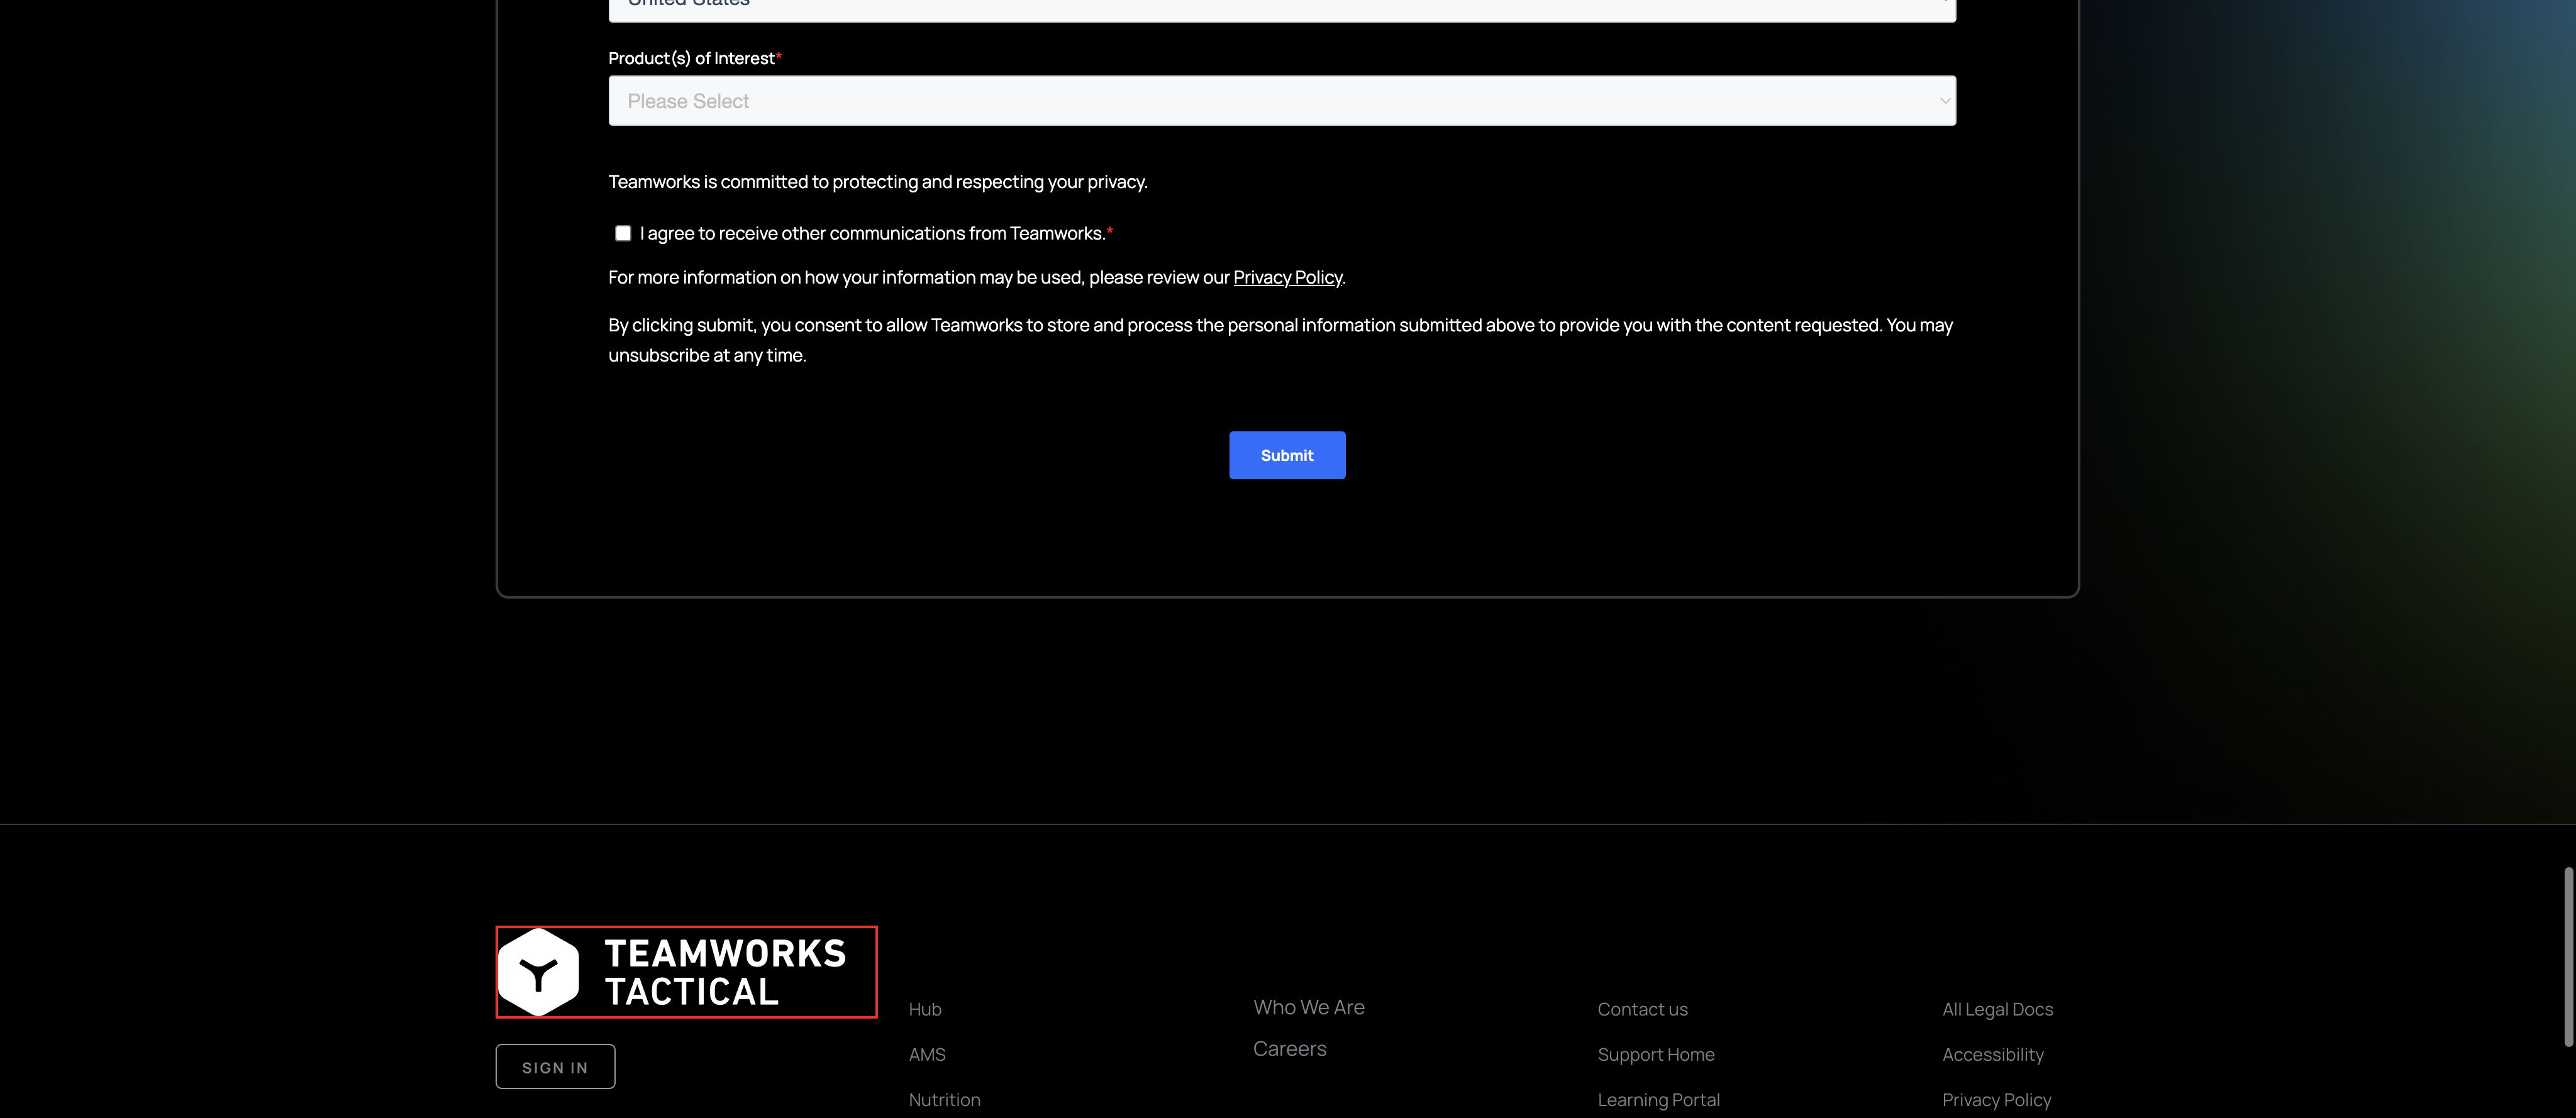Image resolution: width=2576 pixels, height=1118 pixels.
Task: Open the Product(s) of Interest dropdown
Action: (1281, 101)
